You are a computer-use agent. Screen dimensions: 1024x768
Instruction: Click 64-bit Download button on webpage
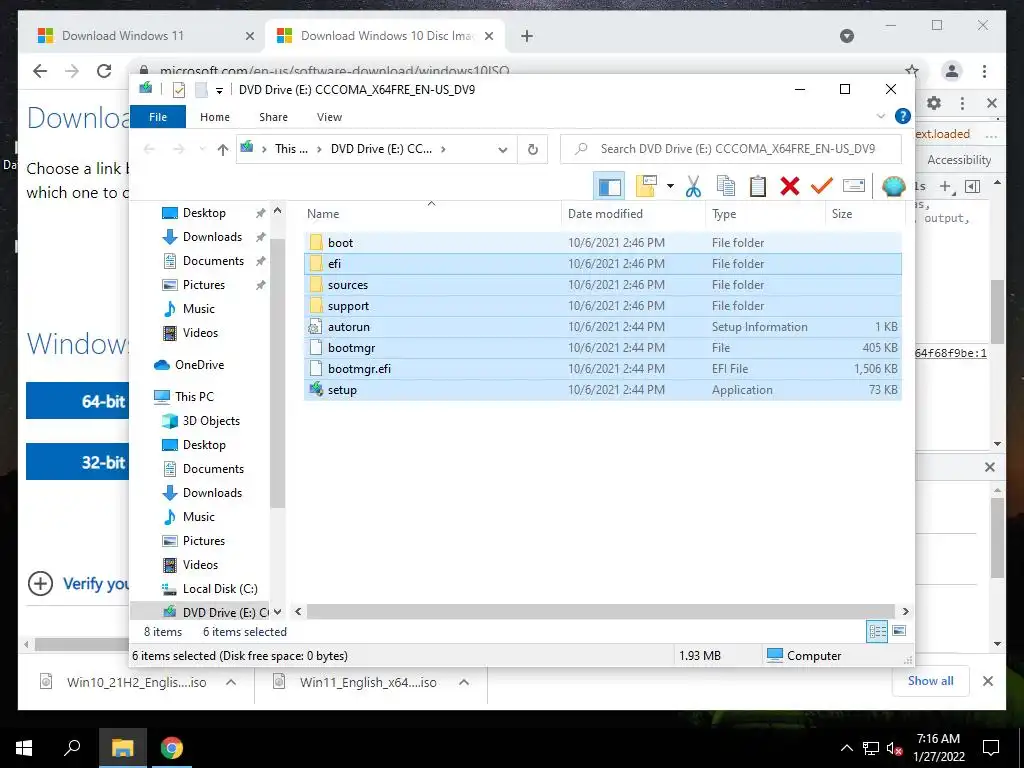coord(78,401)
